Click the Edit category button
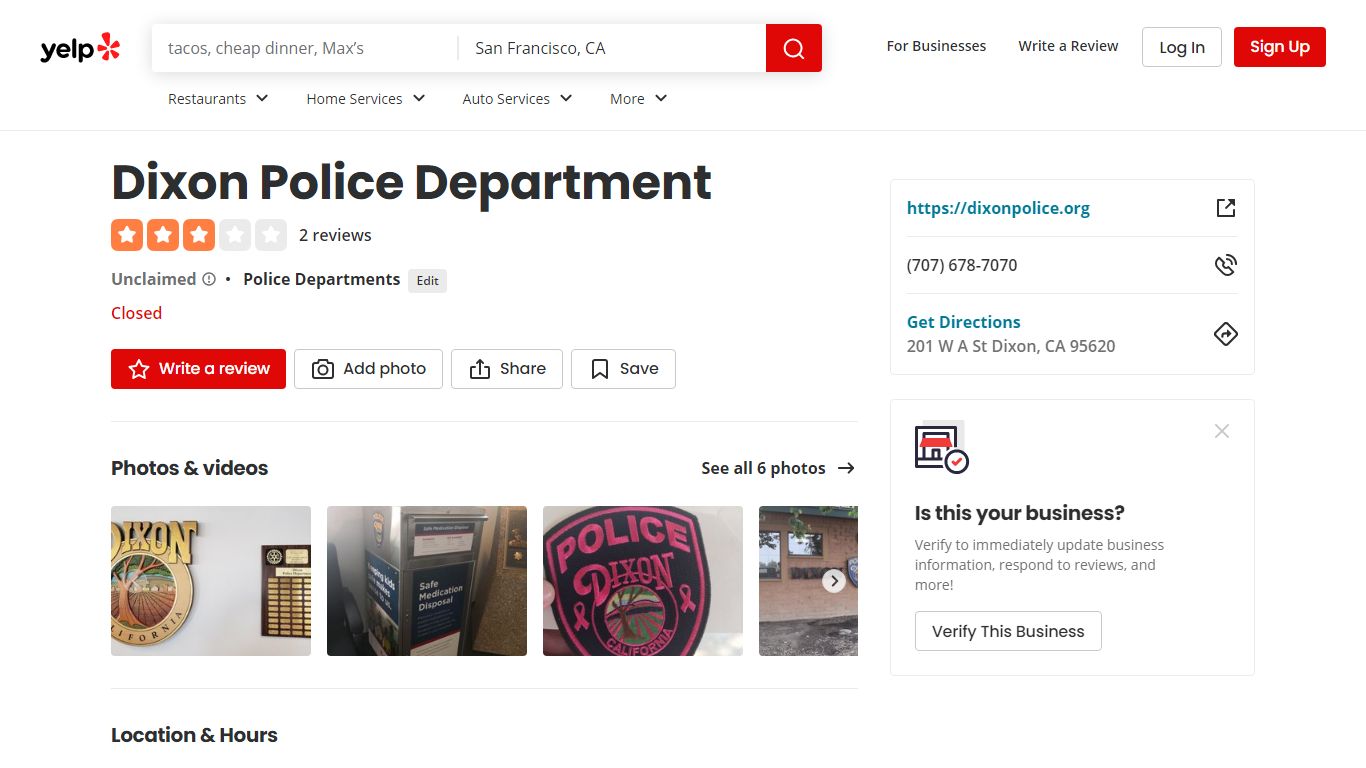 pos(427,281)
